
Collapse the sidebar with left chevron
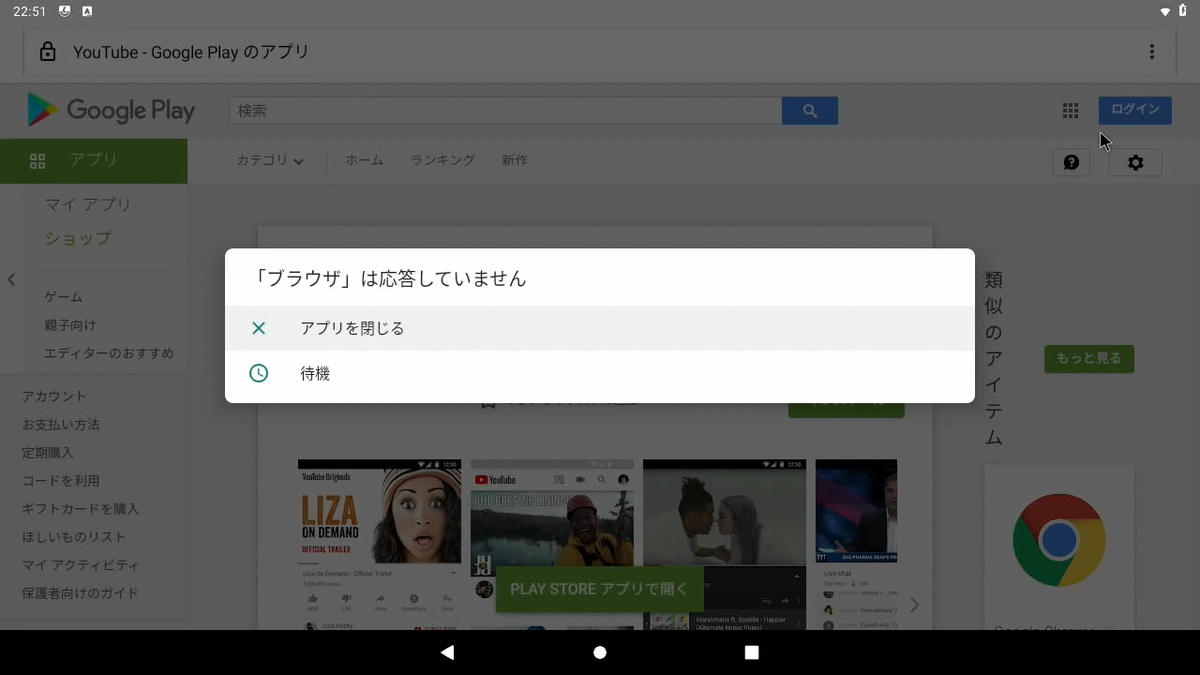(11, 280)
